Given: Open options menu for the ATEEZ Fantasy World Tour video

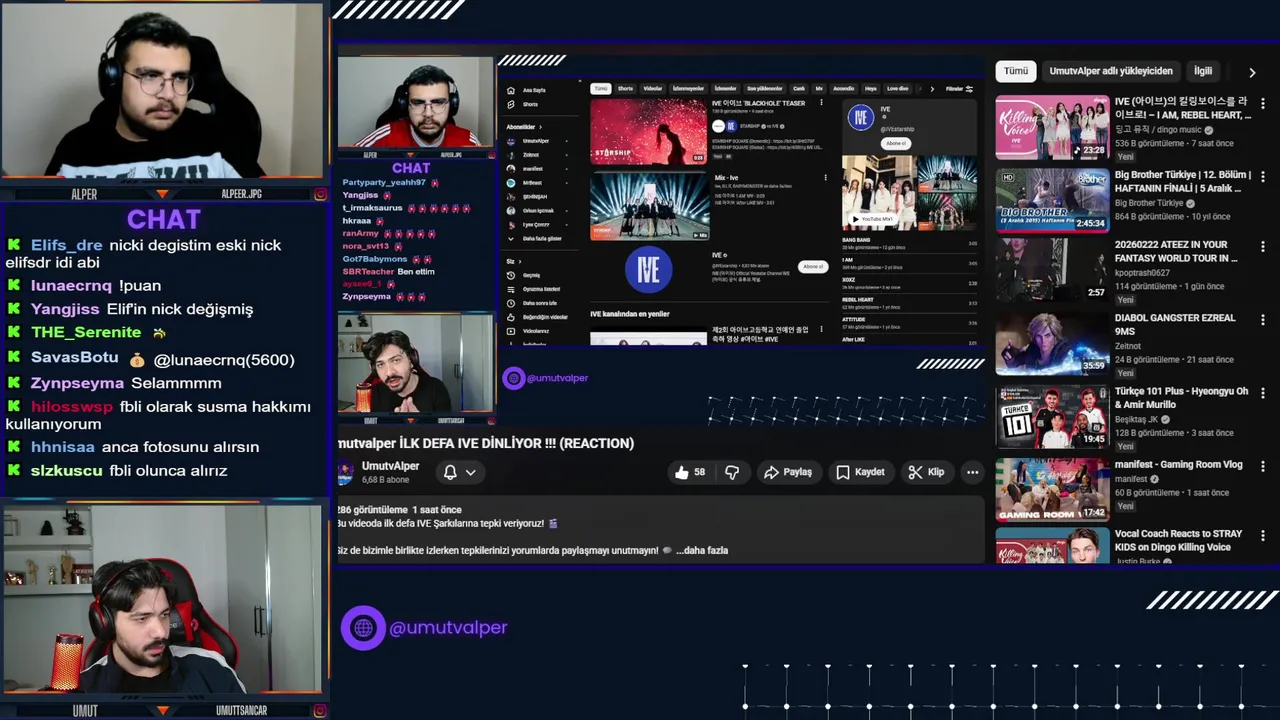Looking at the screenshot, I should [x=1263, y=246].
